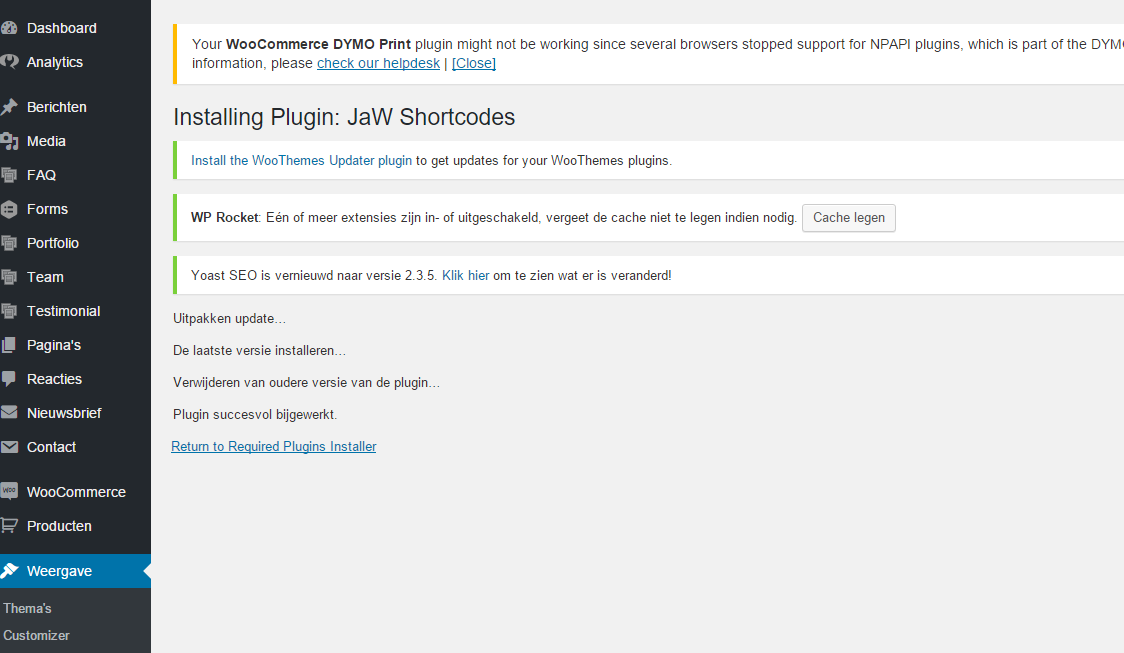This screenshot has width=1124, height=653.
Task: Click the Nieuwsbrief envelope icon
Action: (9, 413)
